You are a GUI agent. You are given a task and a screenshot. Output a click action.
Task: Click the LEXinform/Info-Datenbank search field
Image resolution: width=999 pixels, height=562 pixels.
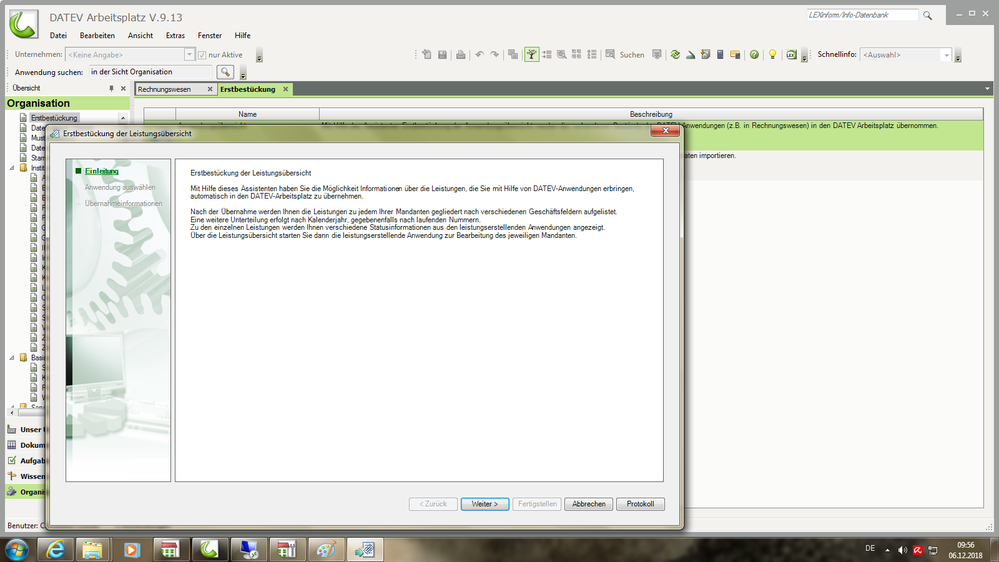pyautogui.click(x=861, y=16)
